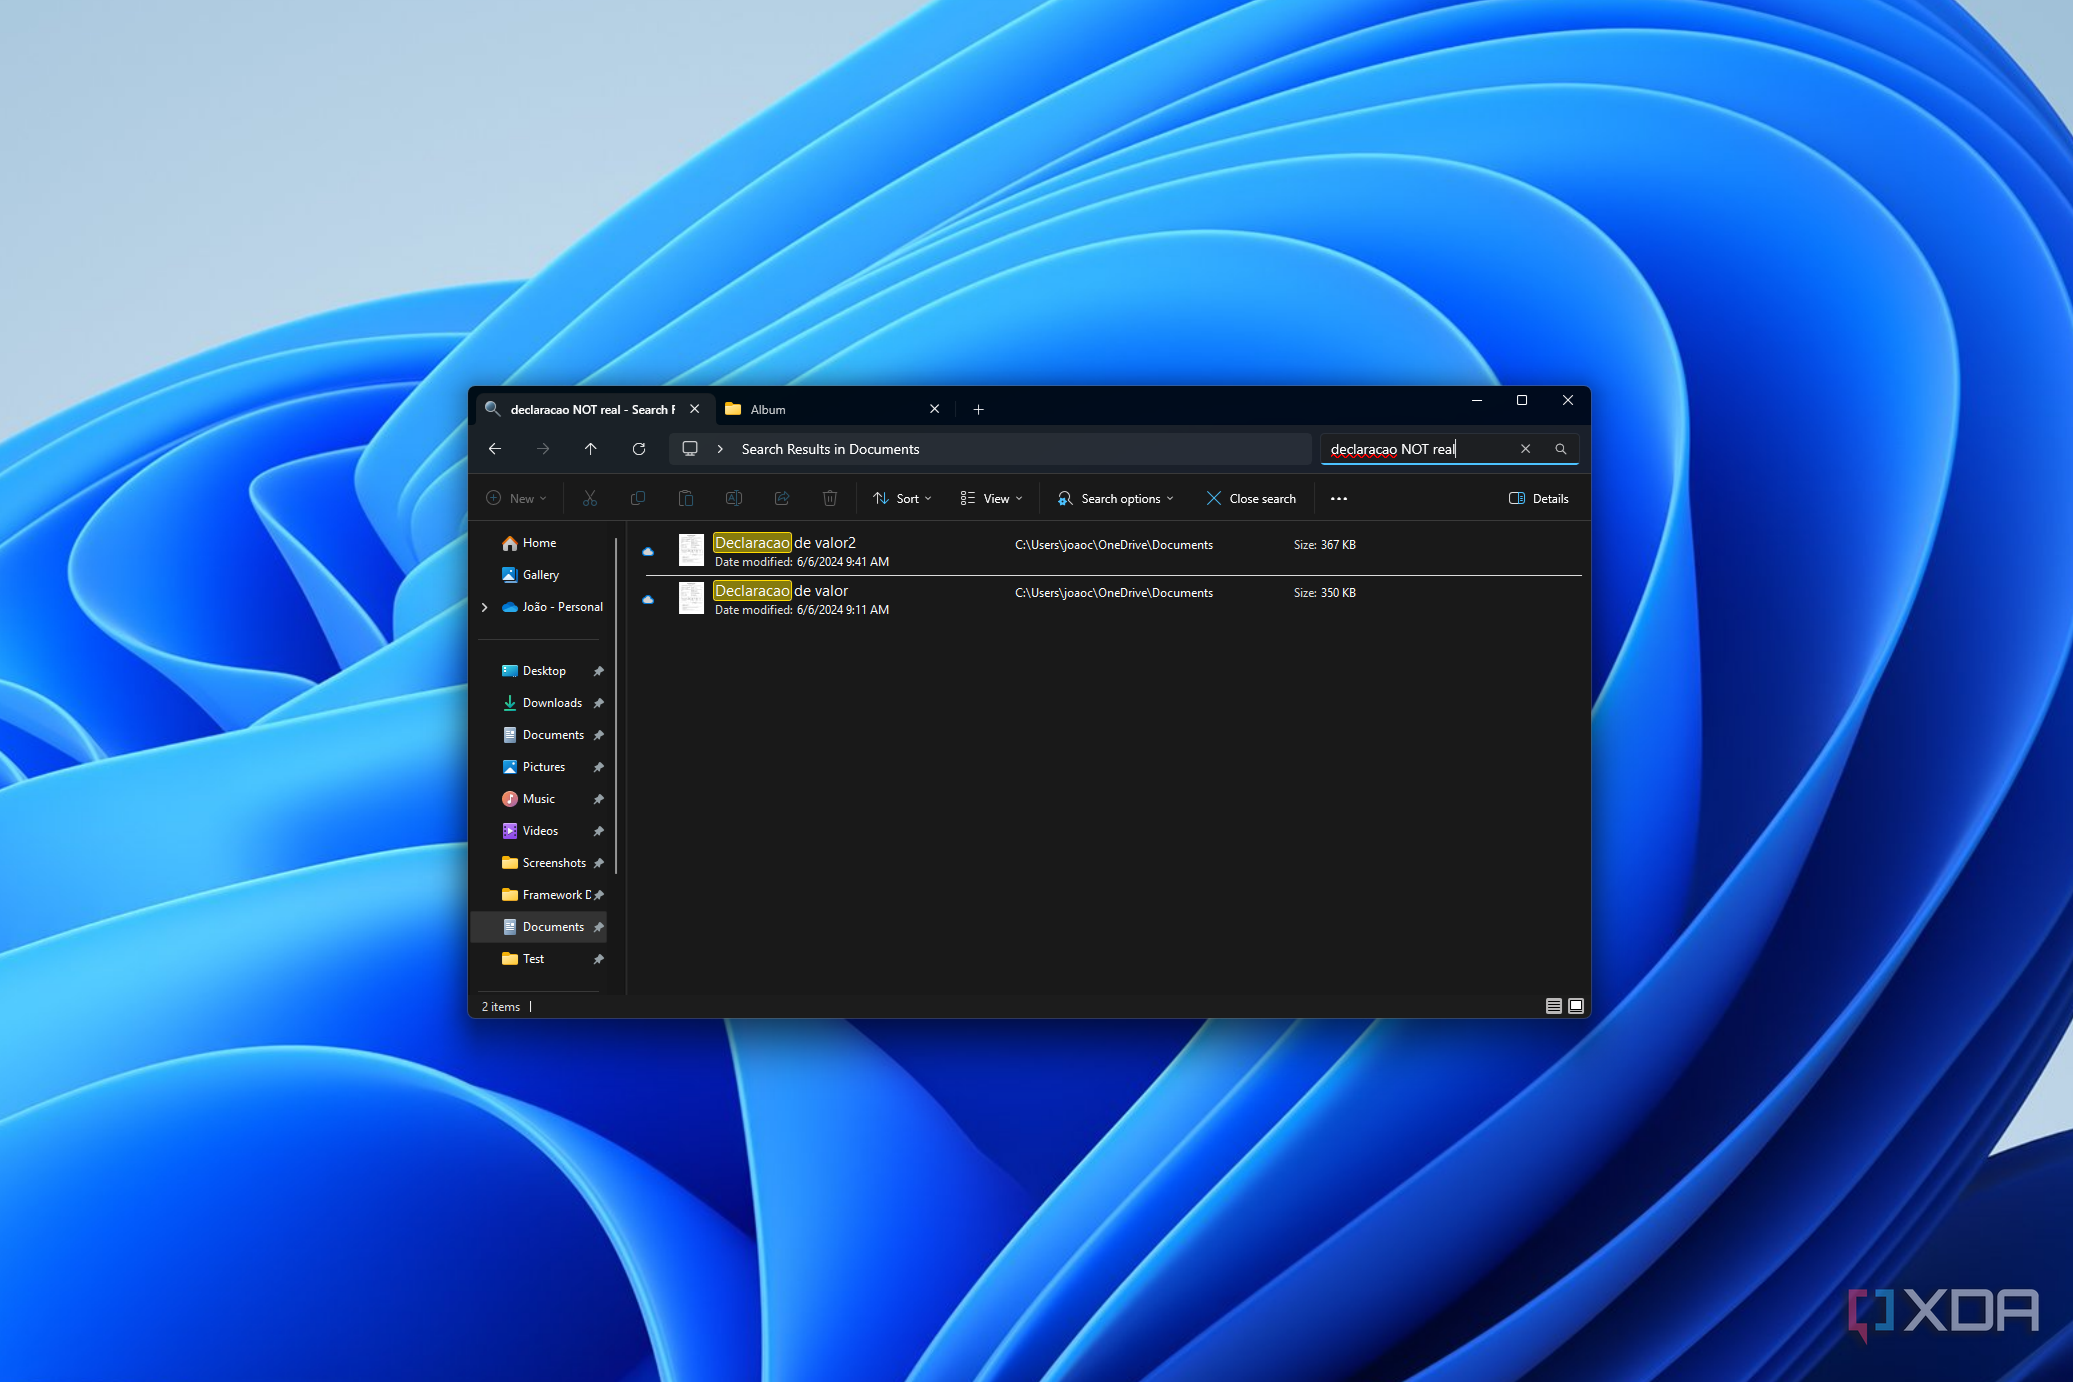Click the PC icon in address bar

click(690, 449)
